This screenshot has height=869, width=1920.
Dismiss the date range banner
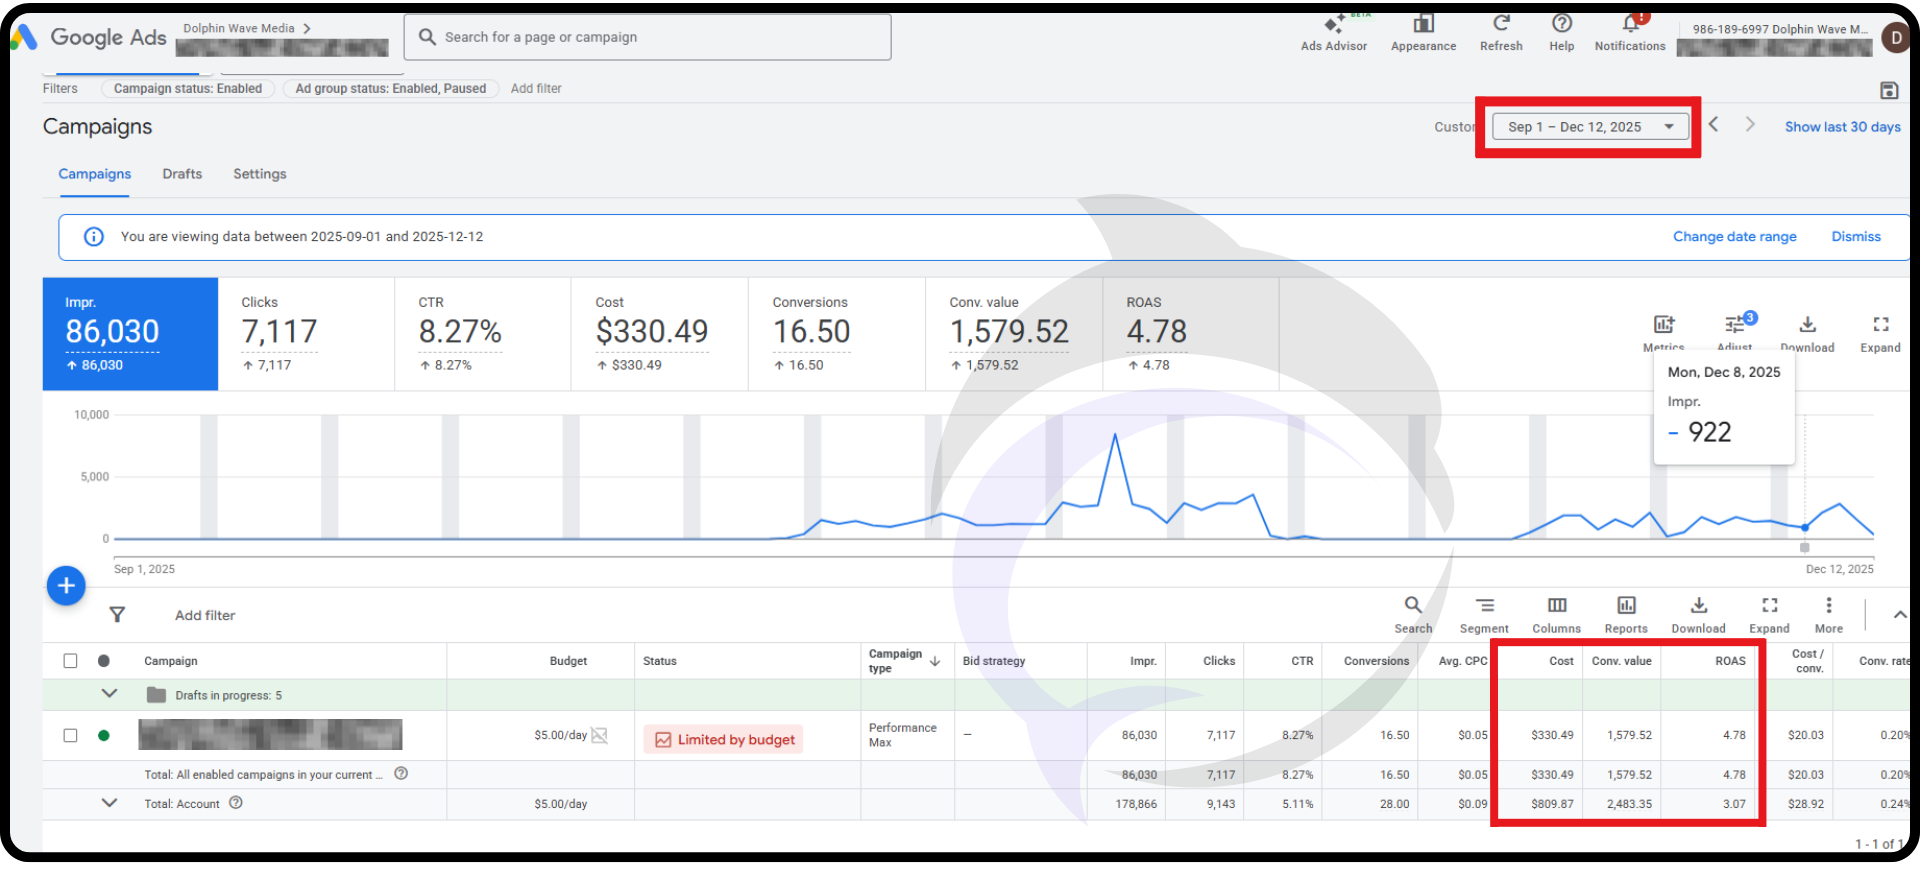pos(1856,237)
